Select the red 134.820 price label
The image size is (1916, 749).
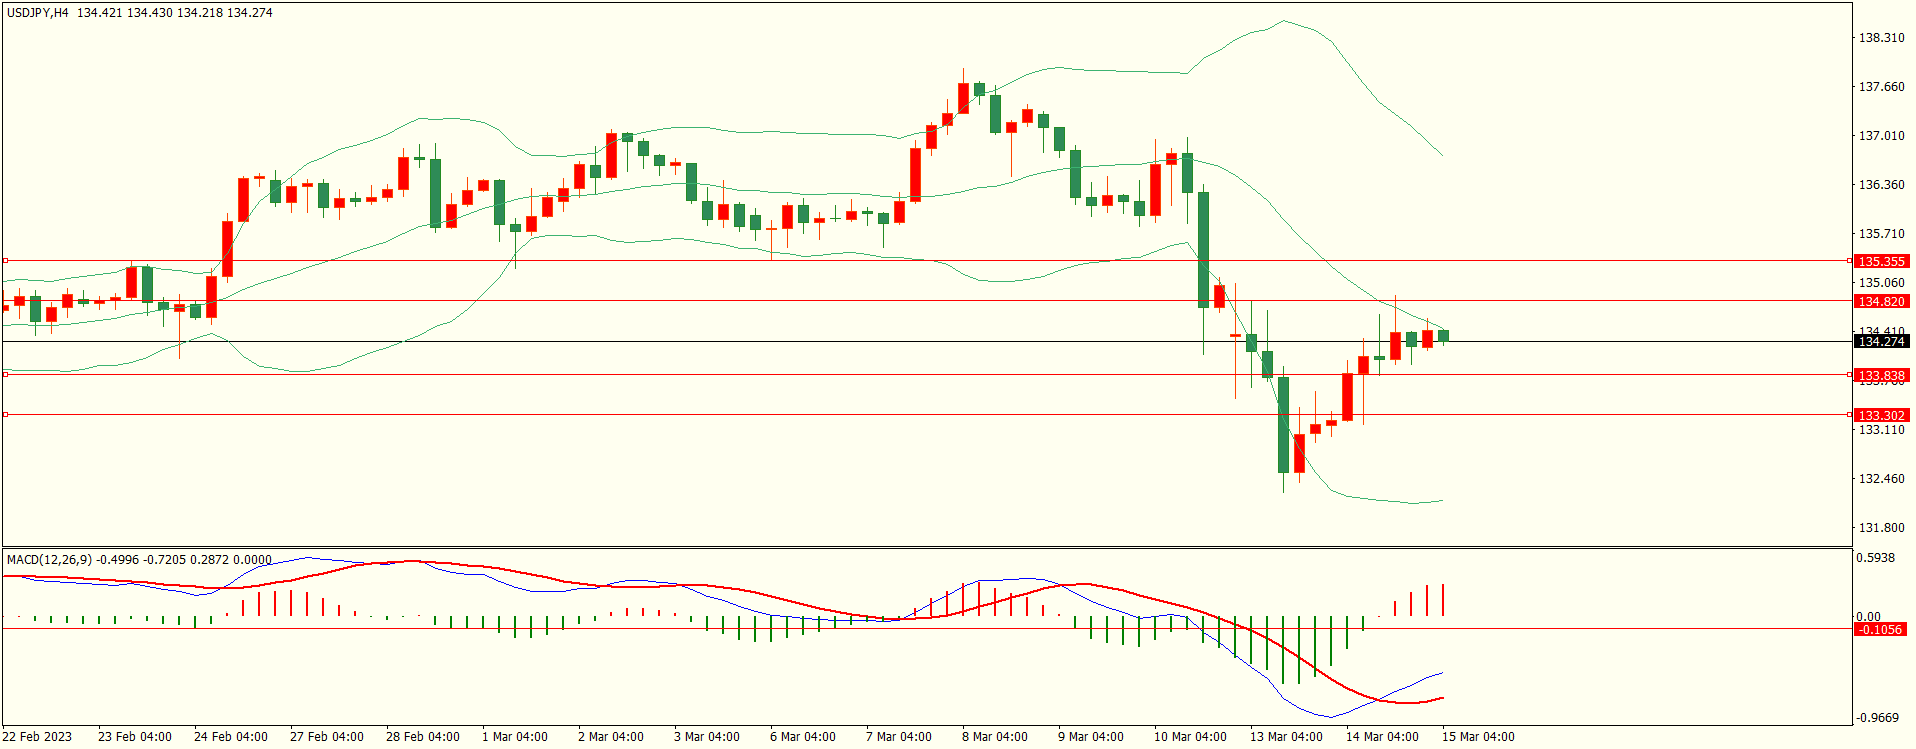click(1881, 302)
